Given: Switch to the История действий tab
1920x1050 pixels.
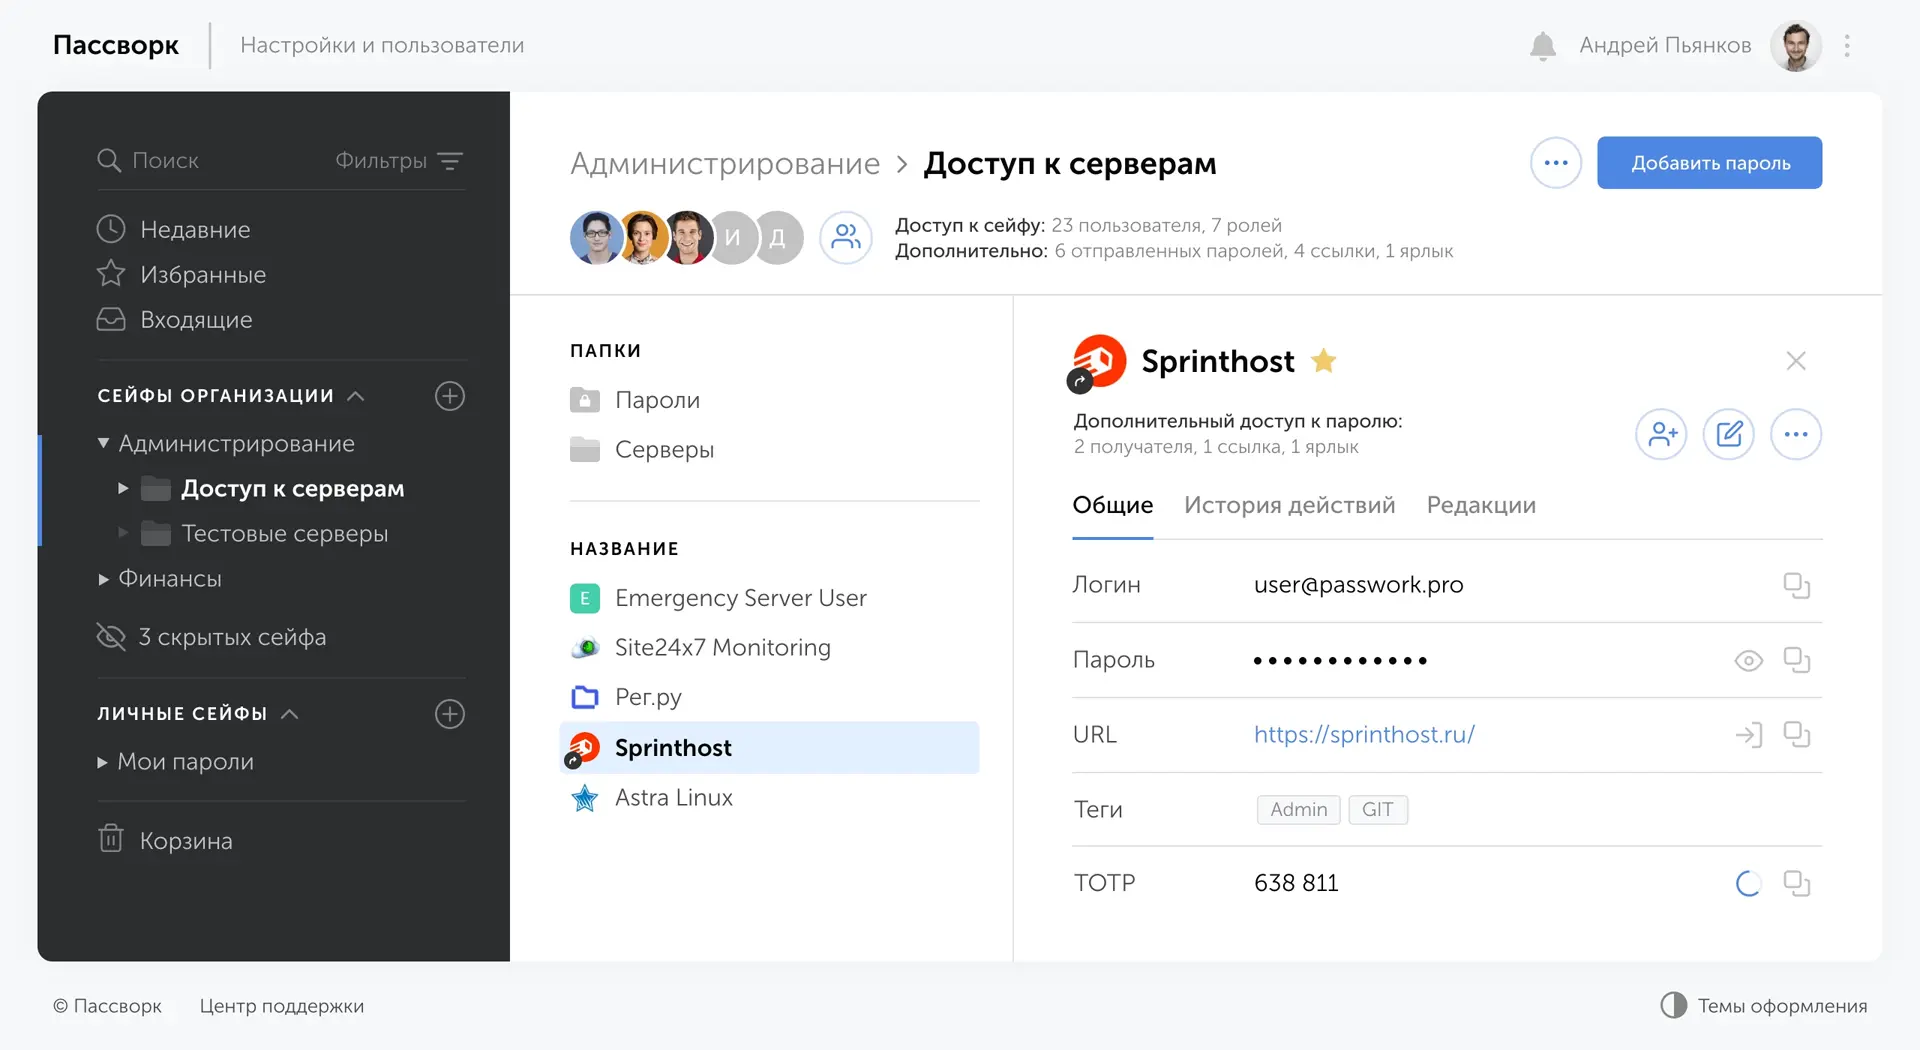Looking at the screenshot, I should (x=1289, y=505).
